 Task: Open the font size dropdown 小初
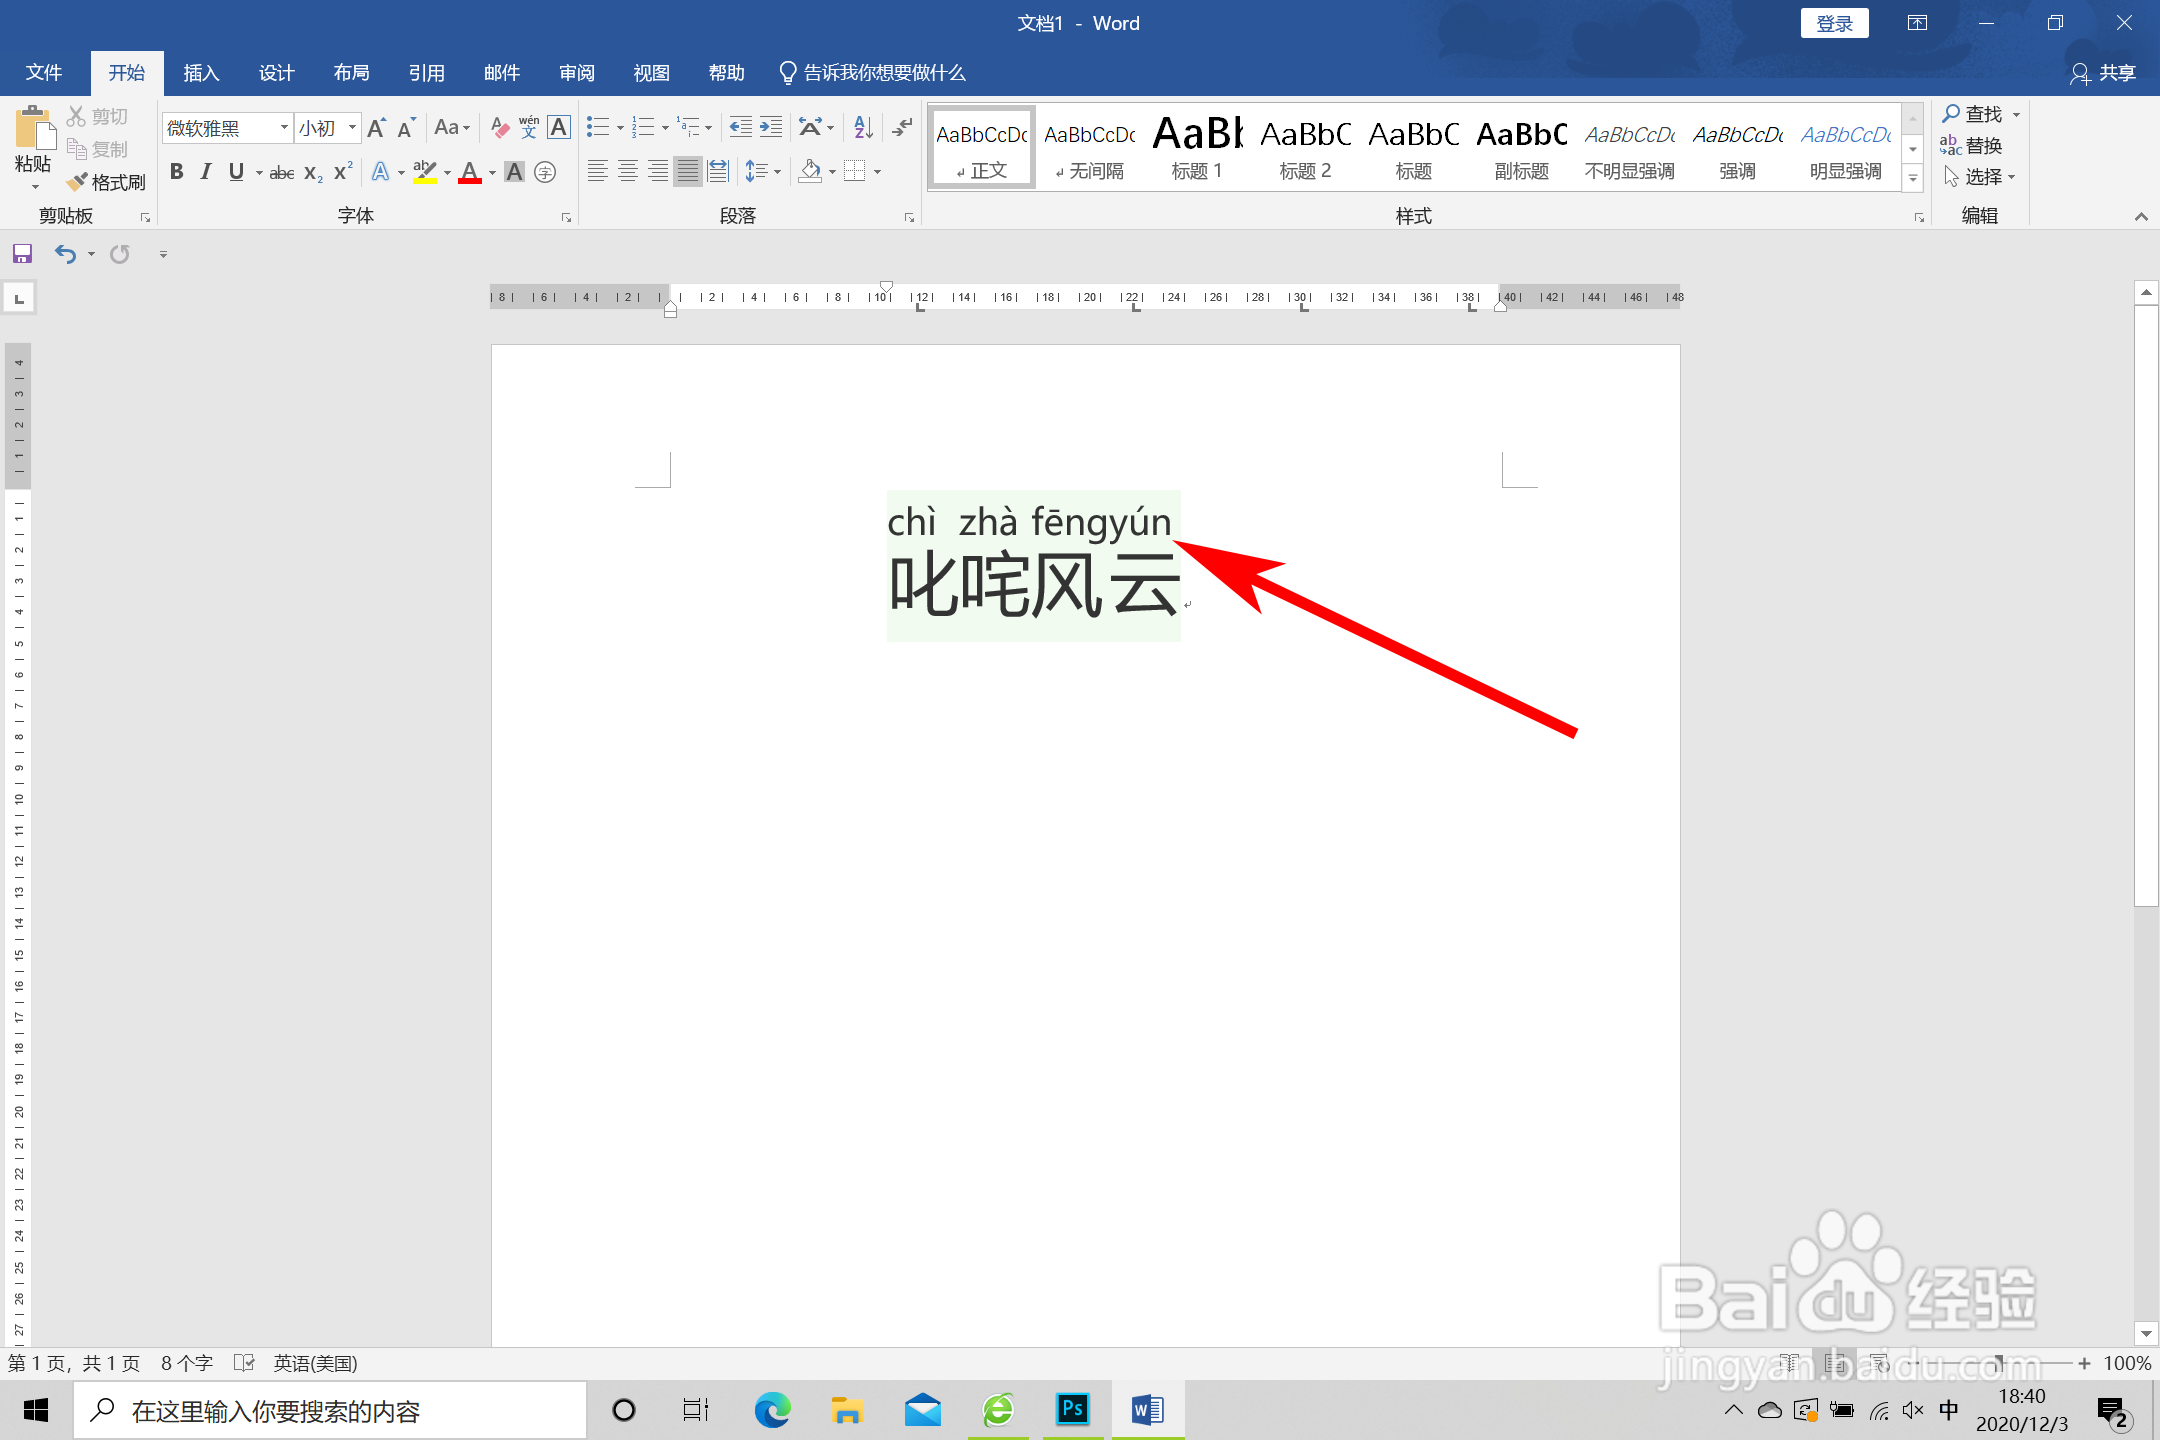click(x=352, y=128)
